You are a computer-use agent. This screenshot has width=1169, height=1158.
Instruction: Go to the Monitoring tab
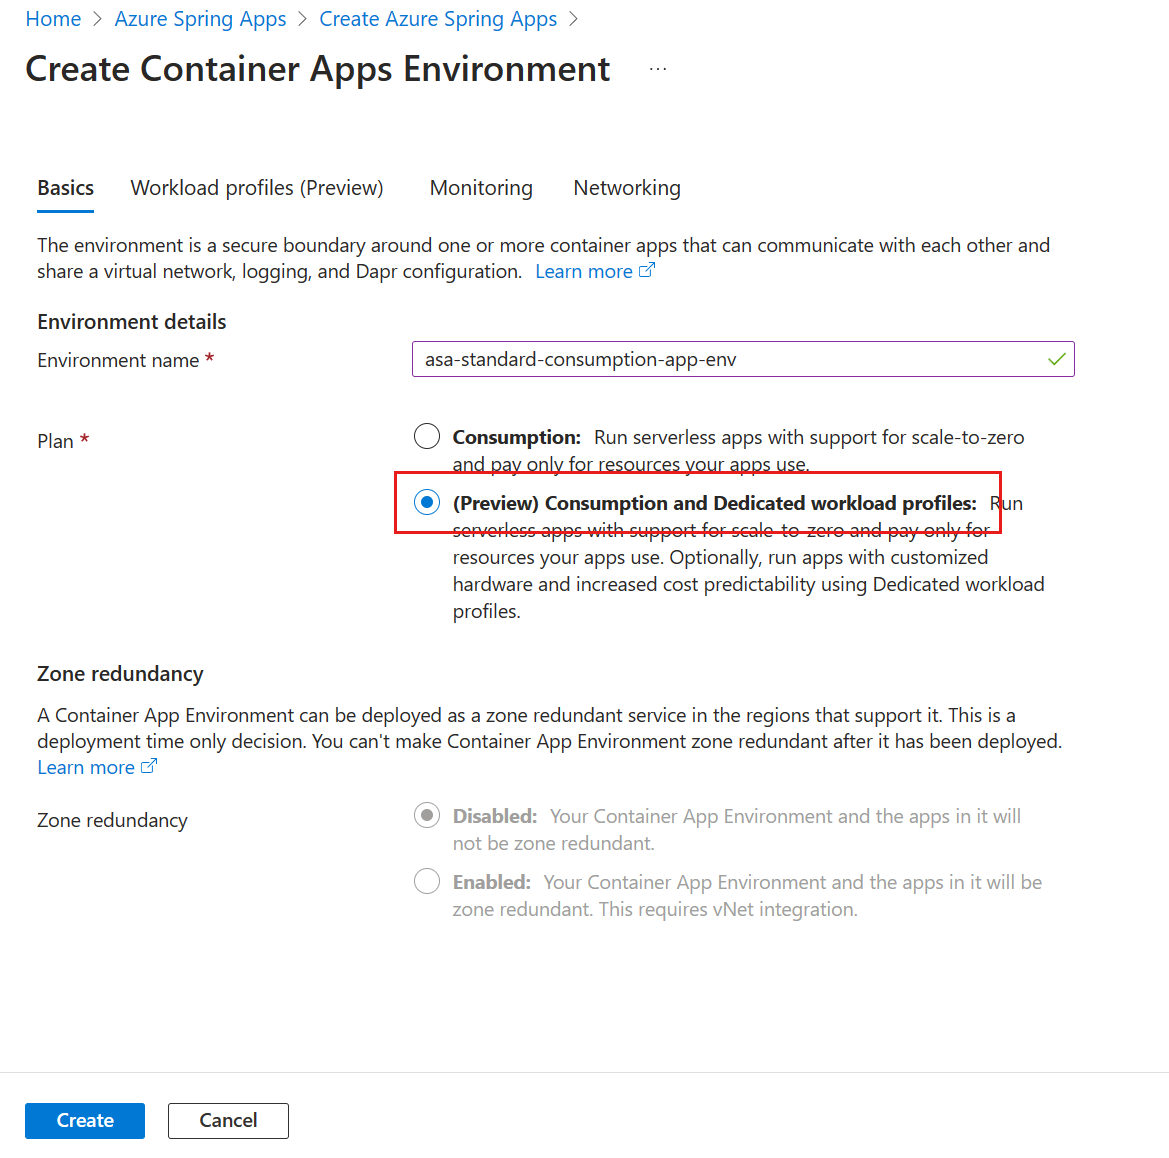click(481, 188)
